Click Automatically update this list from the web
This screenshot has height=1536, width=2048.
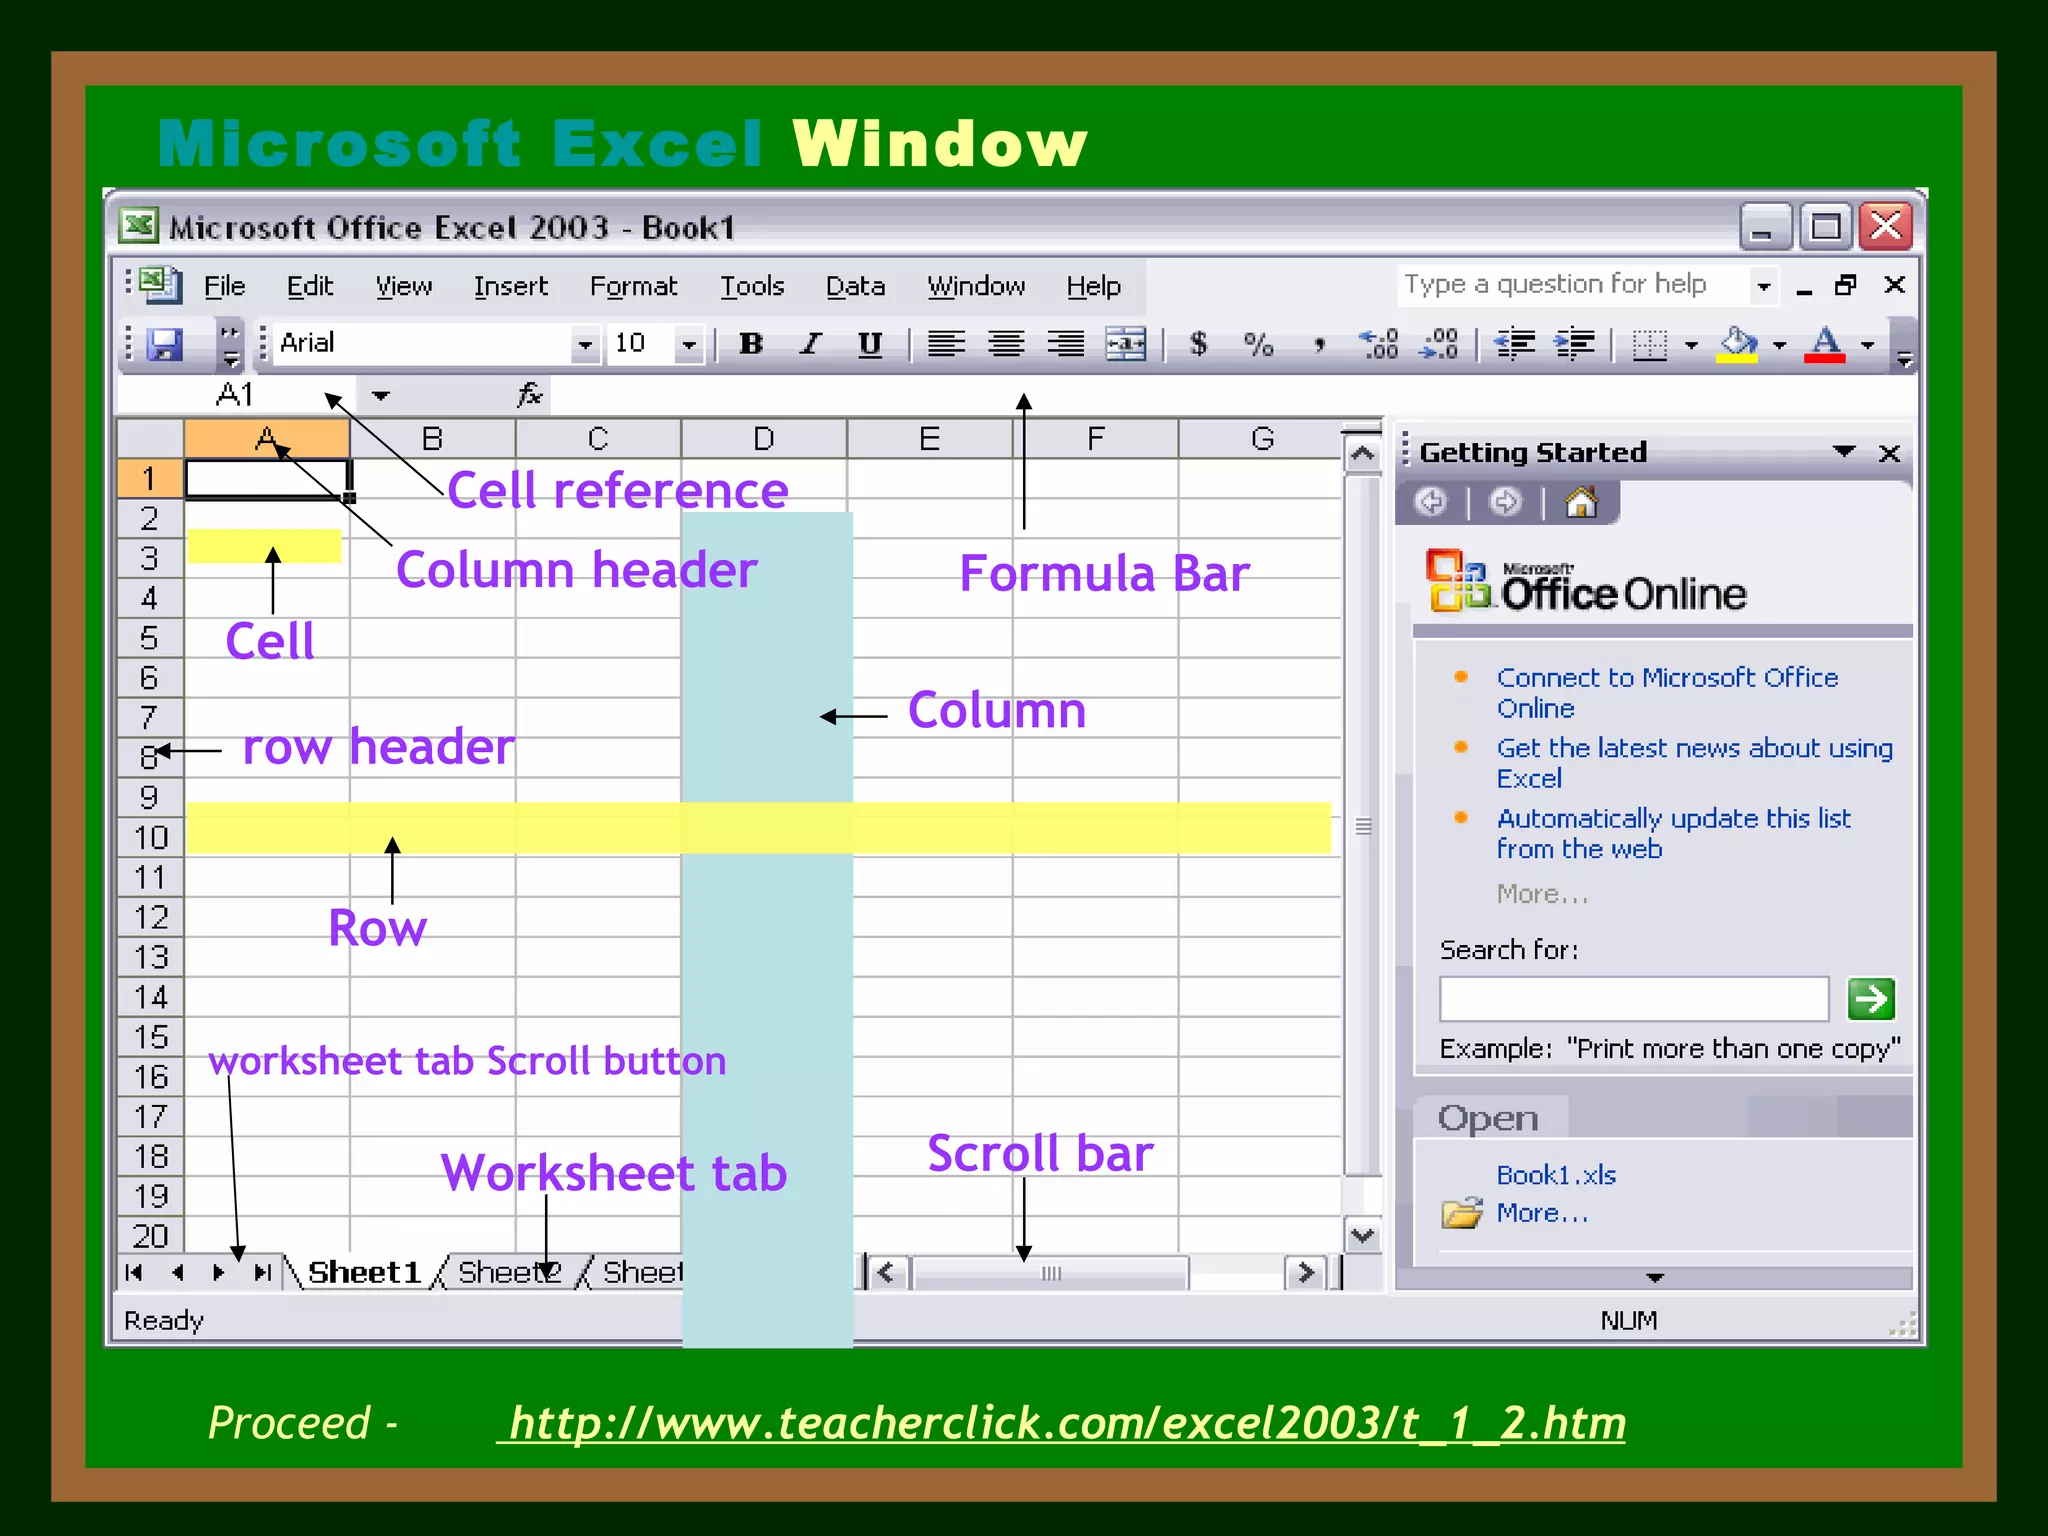(1673, 833)
